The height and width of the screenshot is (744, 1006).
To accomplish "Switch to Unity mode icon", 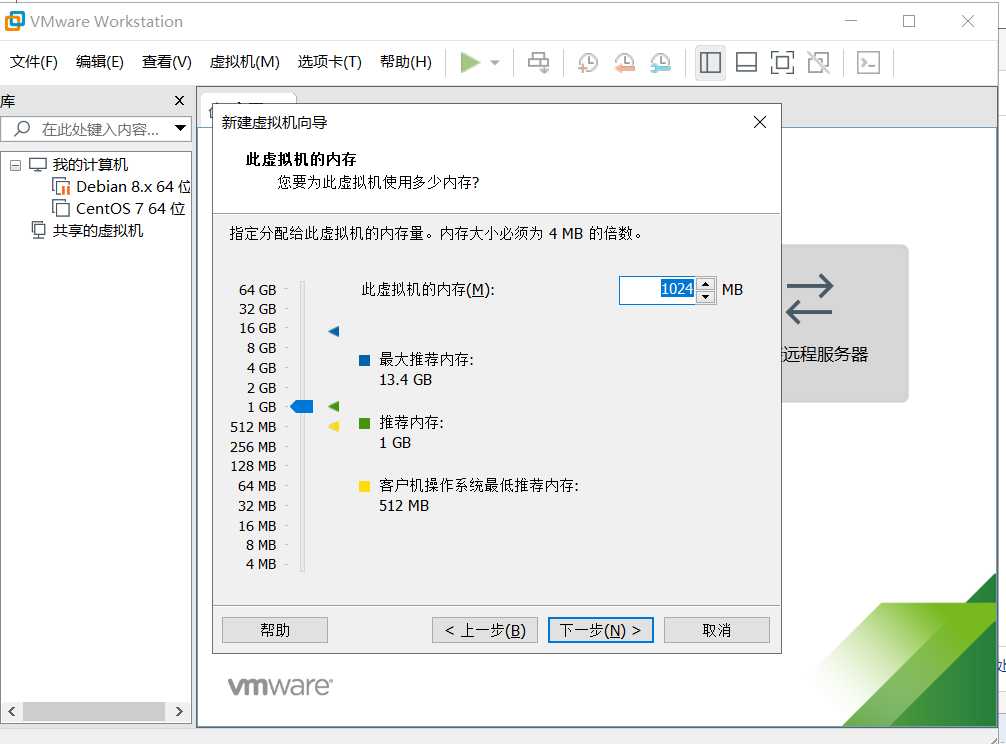I will (818, 62).
